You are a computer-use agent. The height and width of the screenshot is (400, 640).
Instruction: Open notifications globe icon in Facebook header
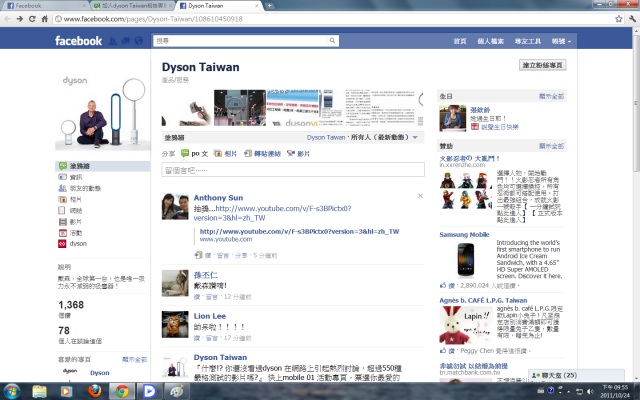click(x=139, y=41)
